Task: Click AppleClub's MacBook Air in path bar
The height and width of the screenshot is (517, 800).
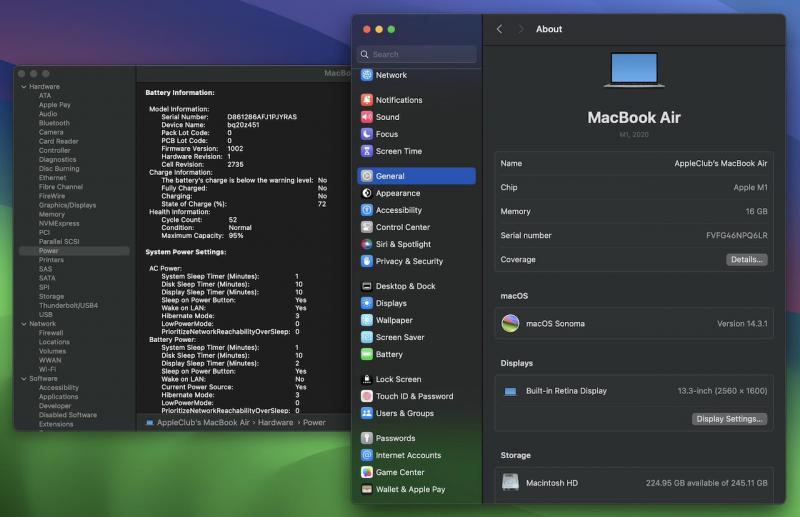Action: [203, 423]
